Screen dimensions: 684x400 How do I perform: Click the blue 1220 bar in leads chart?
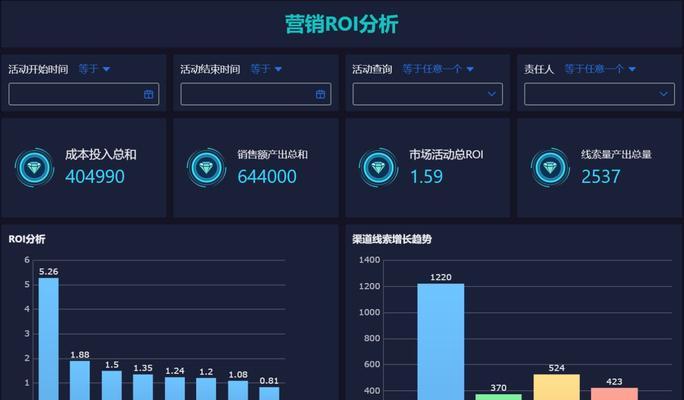[x=441, y=342]
